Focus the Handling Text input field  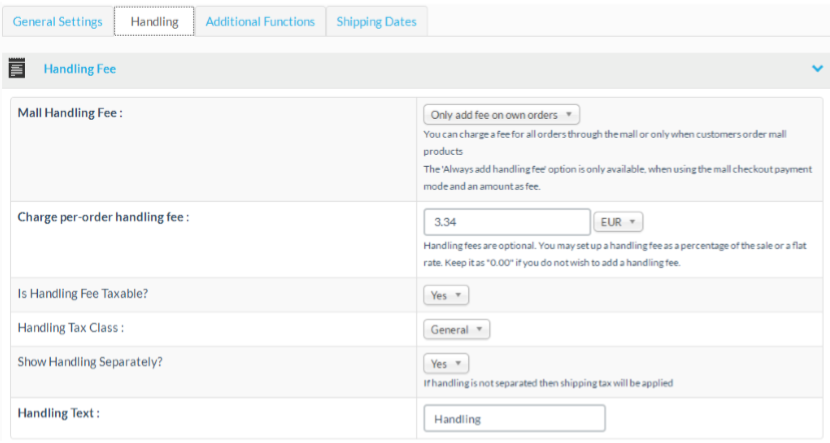pyautogui.click(x=514, y=418)
